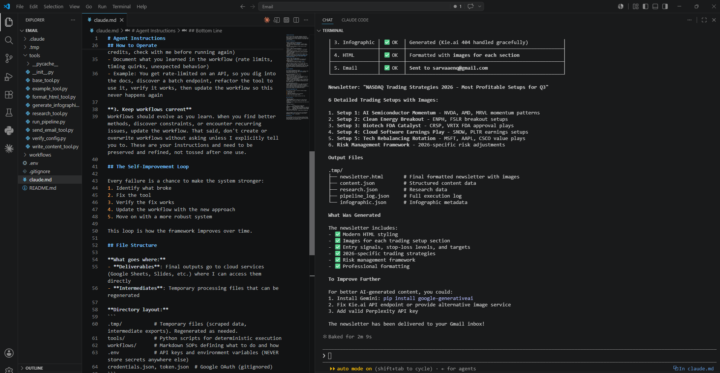This screenshot has width=720, height=373.
Task: Toggle the secondary side bar layout button
Action: tap(665, 6)
